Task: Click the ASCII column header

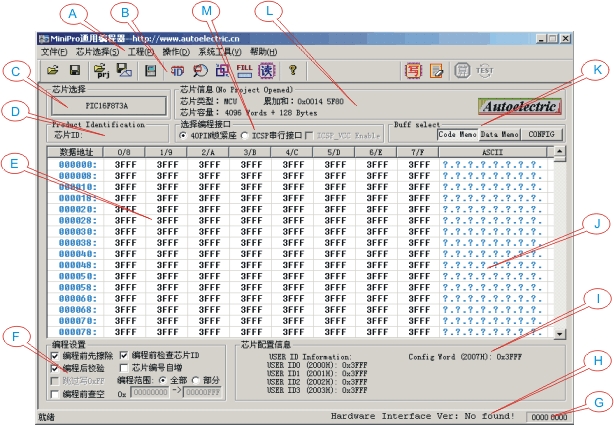Action: 492,152
